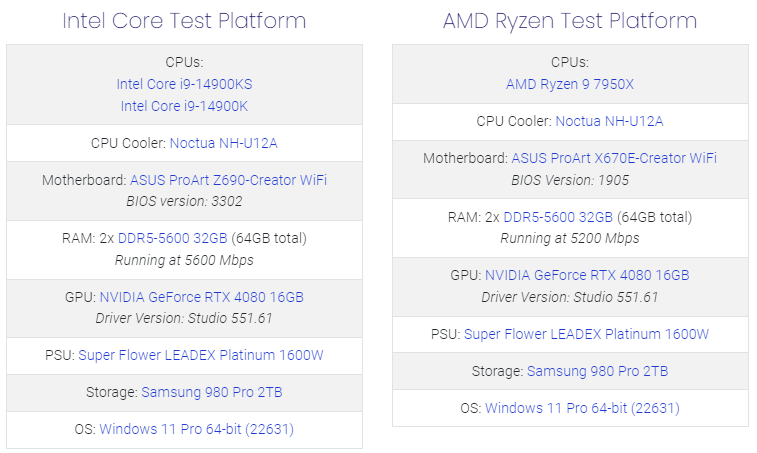The height and width of the screenshot is (453, 757).
Task: Click the AMD Ryzen Test Platform heading
Action: (x=570, y=21)
